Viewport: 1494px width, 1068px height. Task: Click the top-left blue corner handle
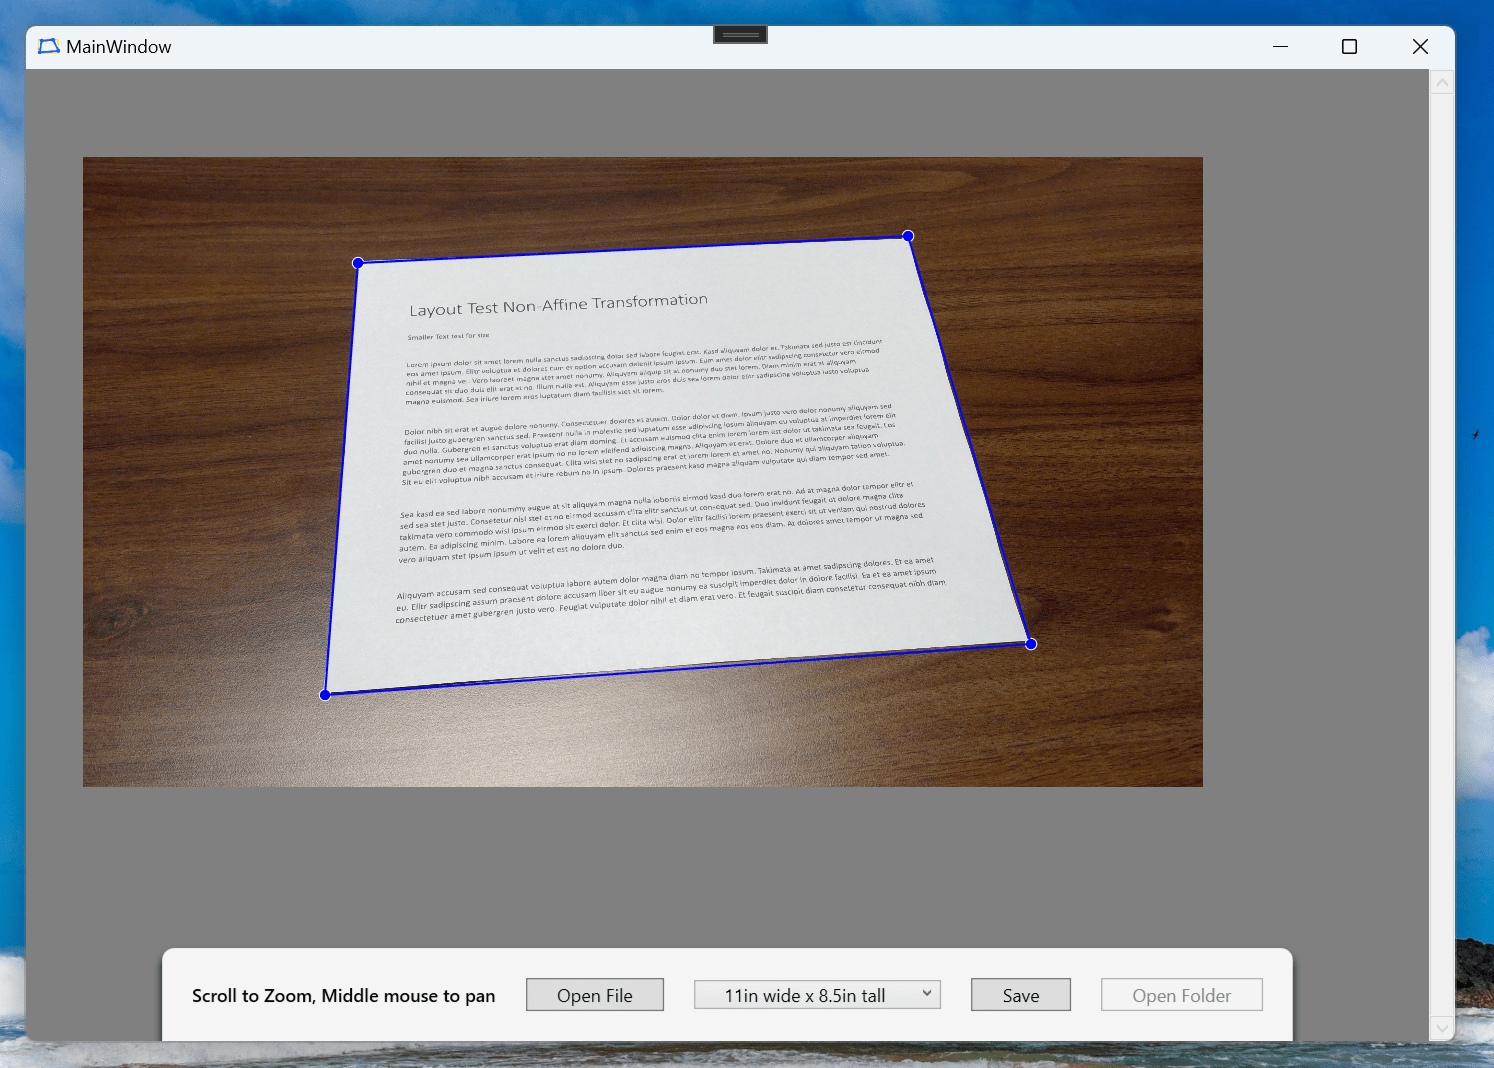coord(358,263)
